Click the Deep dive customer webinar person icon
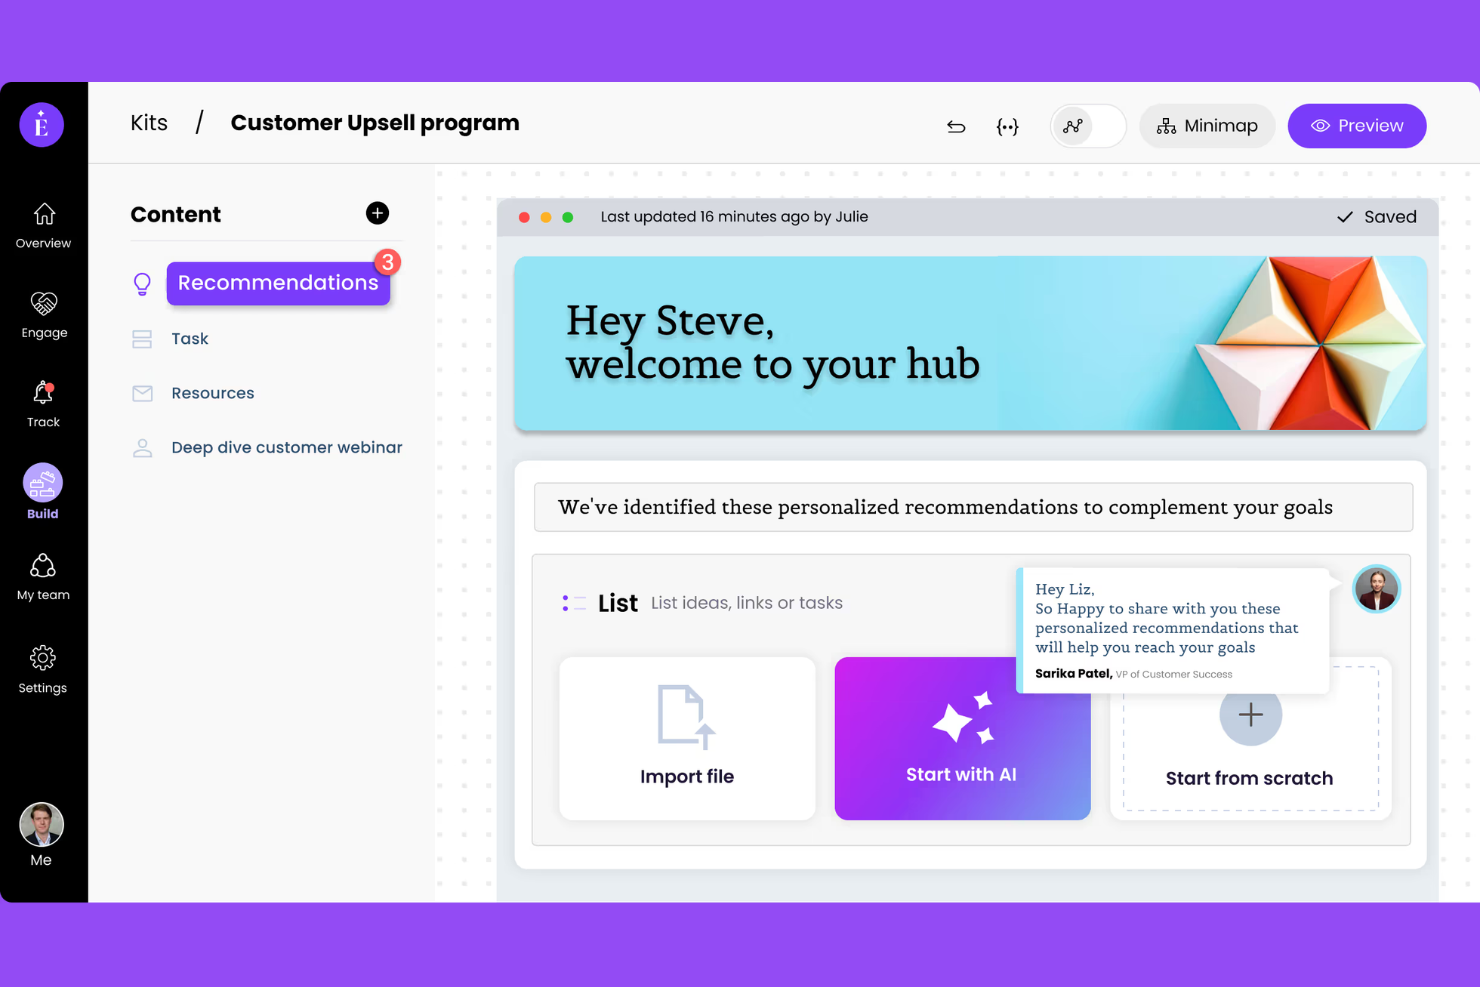Viewport: 1480px width, 987px height. [x=141, y=447]
